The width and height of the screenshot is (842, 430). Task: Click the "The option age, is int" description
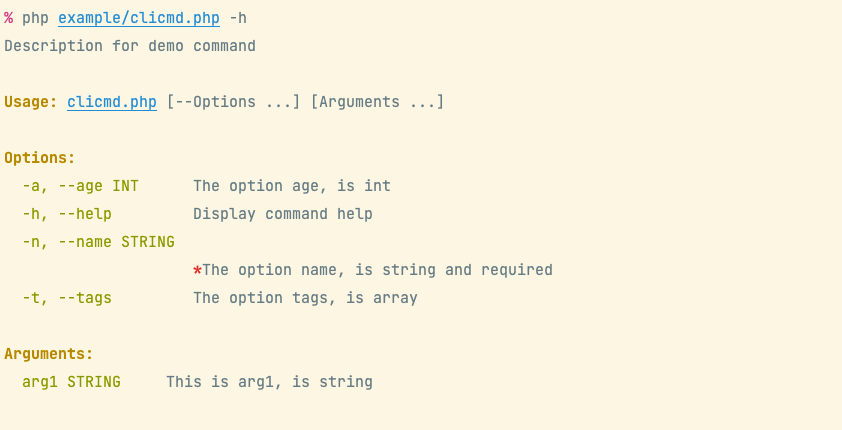(x=292, y=186)
